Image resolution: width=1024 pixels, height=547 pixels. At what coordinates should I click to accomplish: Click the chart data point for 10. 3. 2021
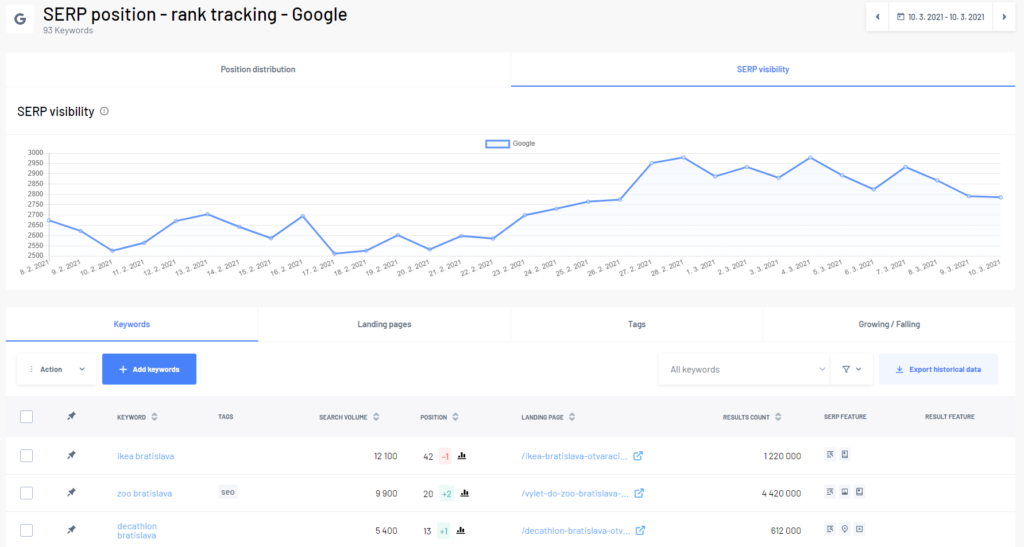pos(1000,197)
